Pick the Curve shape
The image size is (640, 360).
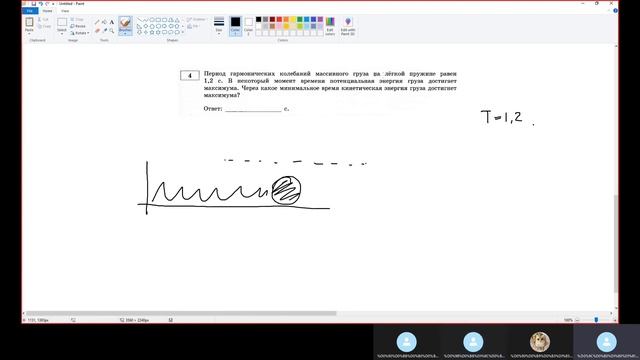pos(146,20)
